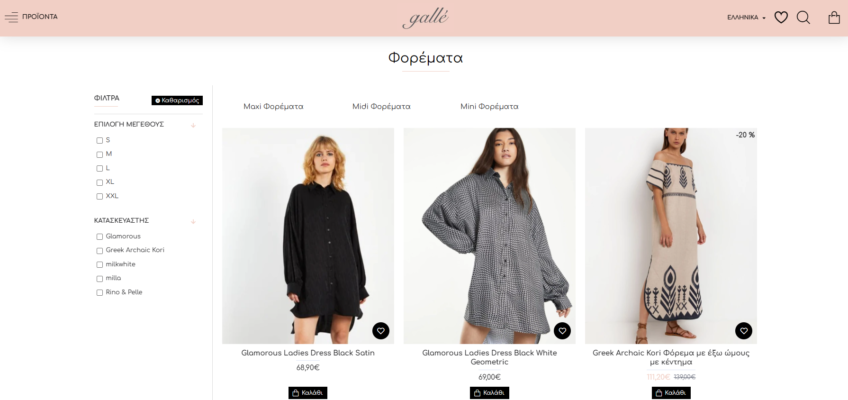Check the size S filter
848x400 pixels.
[x=100, y=141]
